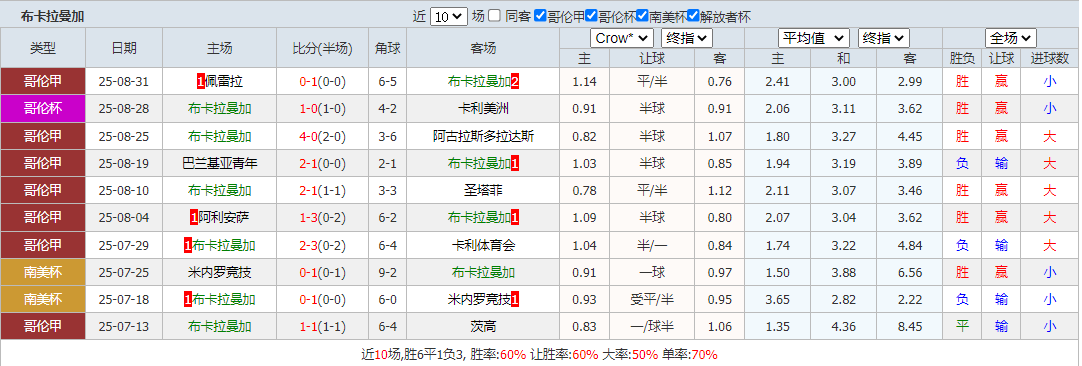Untick the 哥伦甲 filter checkbox
Screen dimensions: 1082x366
[x=540, y=16]
